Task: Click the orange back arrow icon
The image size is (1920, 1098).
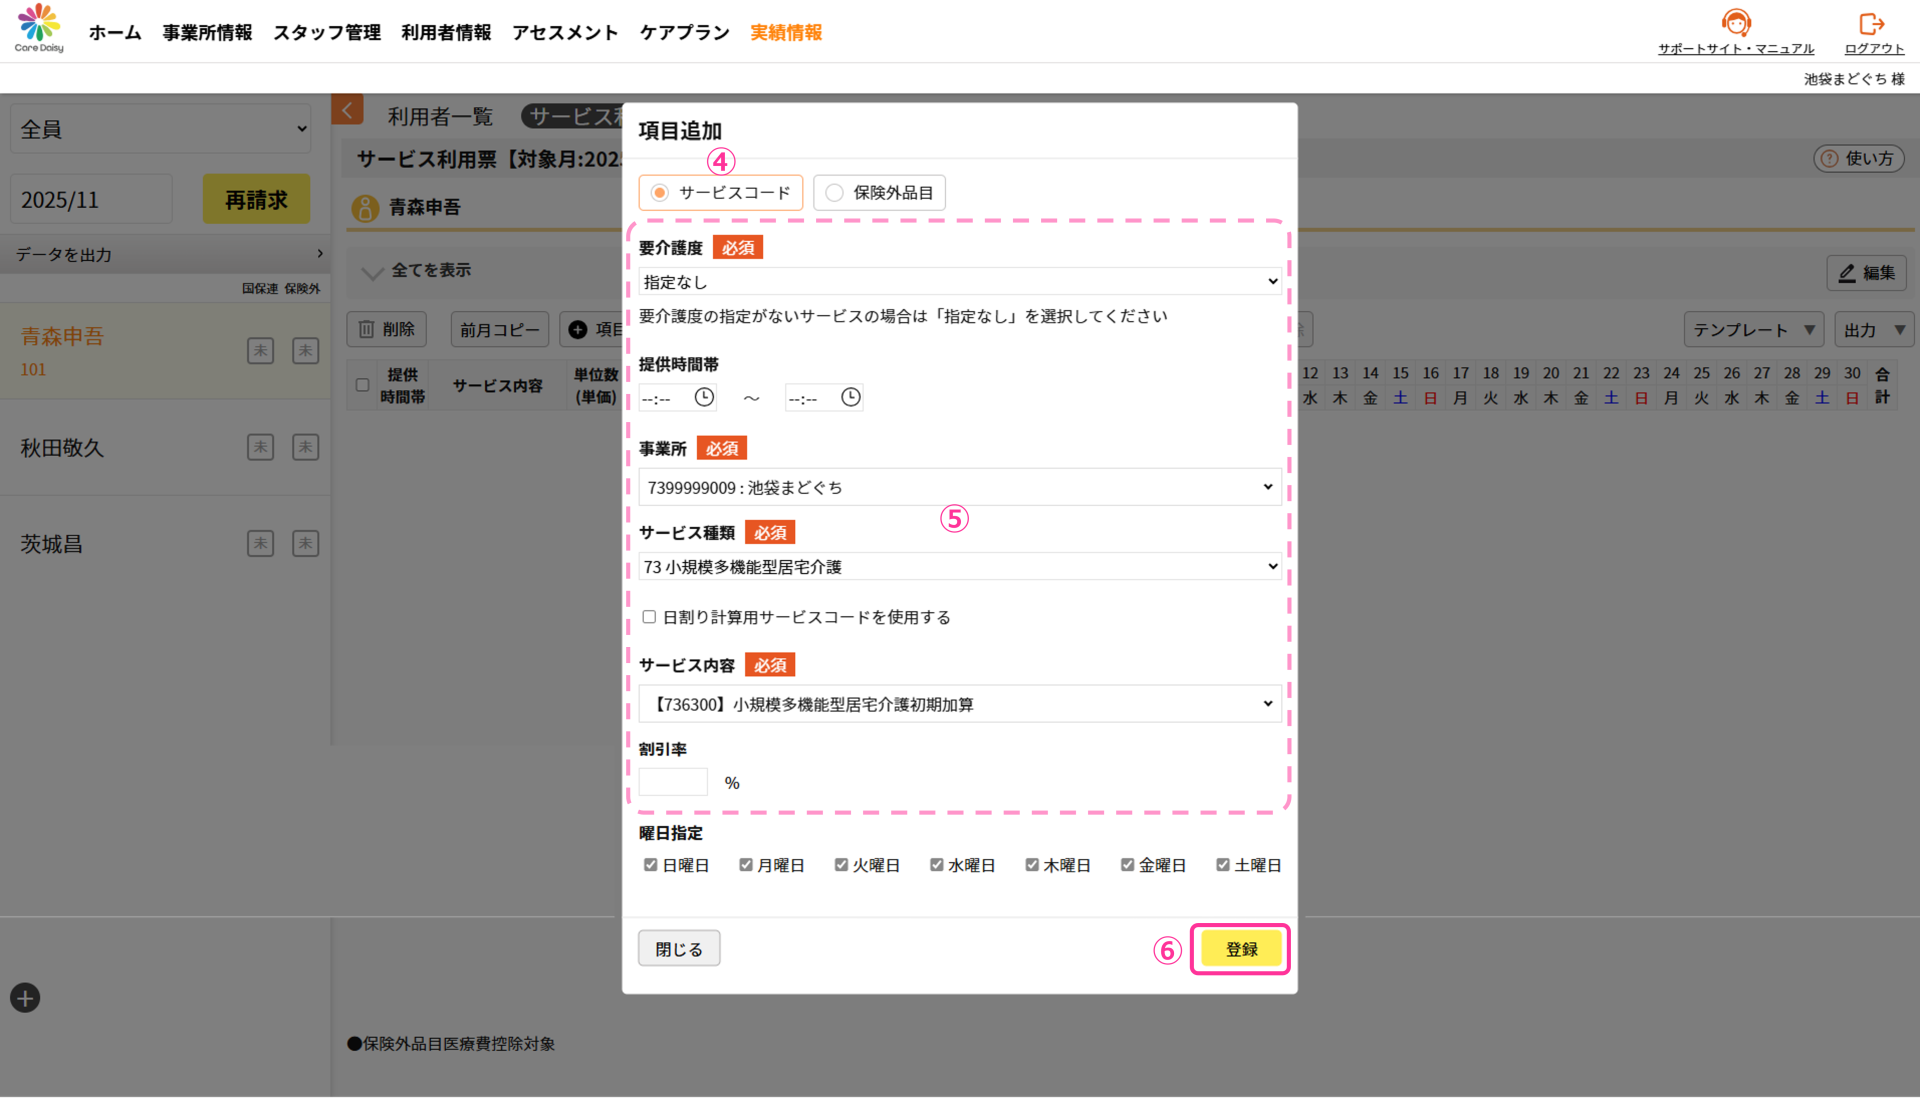Action: click(x=347, y=110)
